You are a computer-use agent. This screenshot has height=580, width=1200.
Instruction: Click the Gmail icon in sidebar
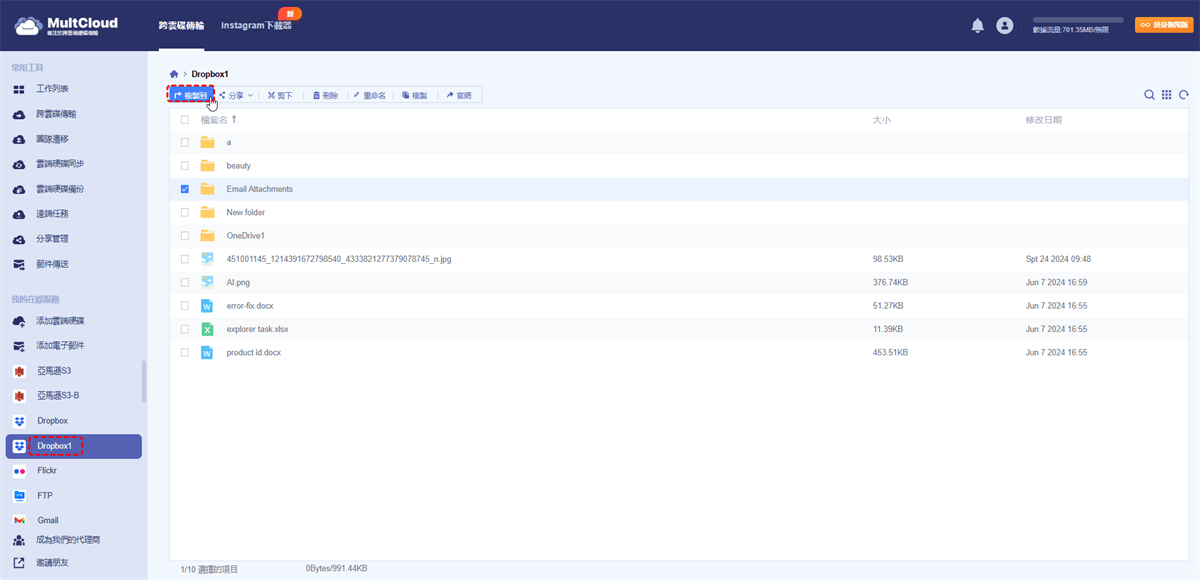click(19, 520)
